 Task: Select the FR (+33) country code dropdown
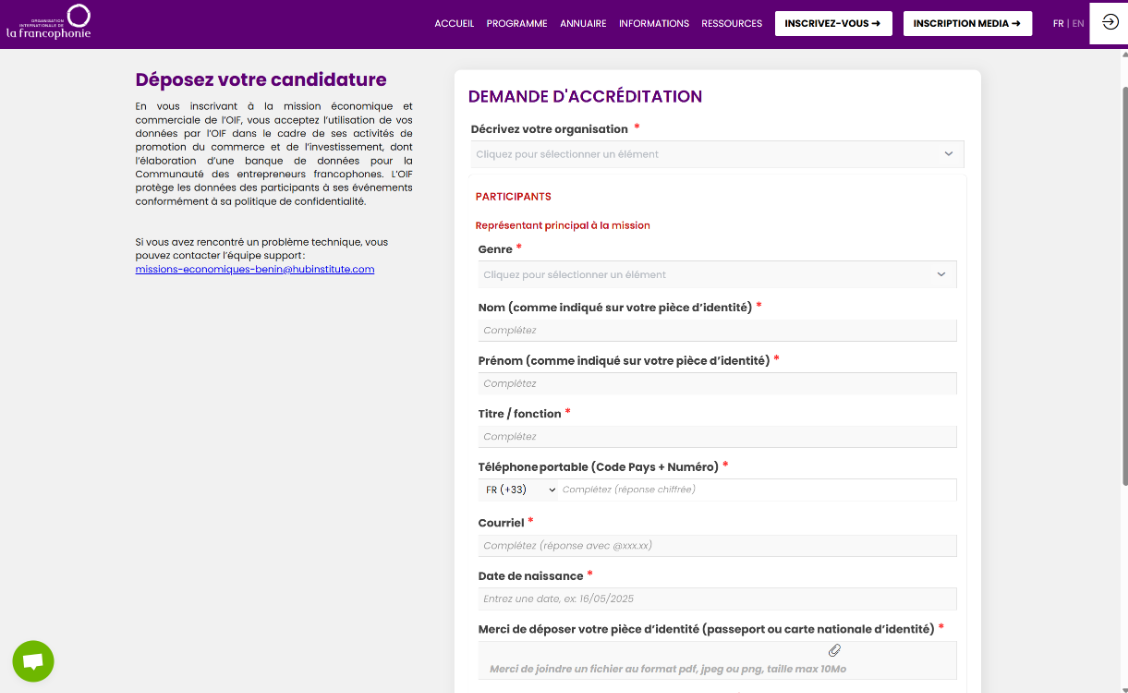pyautogui.click(x=520, y=490)
